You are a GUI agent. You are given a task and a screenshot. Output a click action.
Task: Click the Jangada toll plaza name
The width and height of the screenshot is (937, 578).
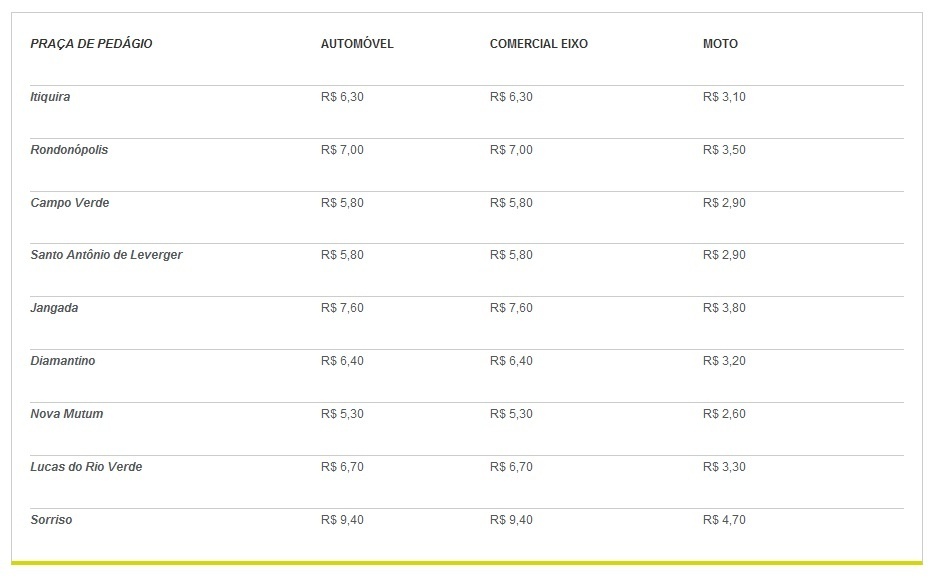(x=54, y=308)
